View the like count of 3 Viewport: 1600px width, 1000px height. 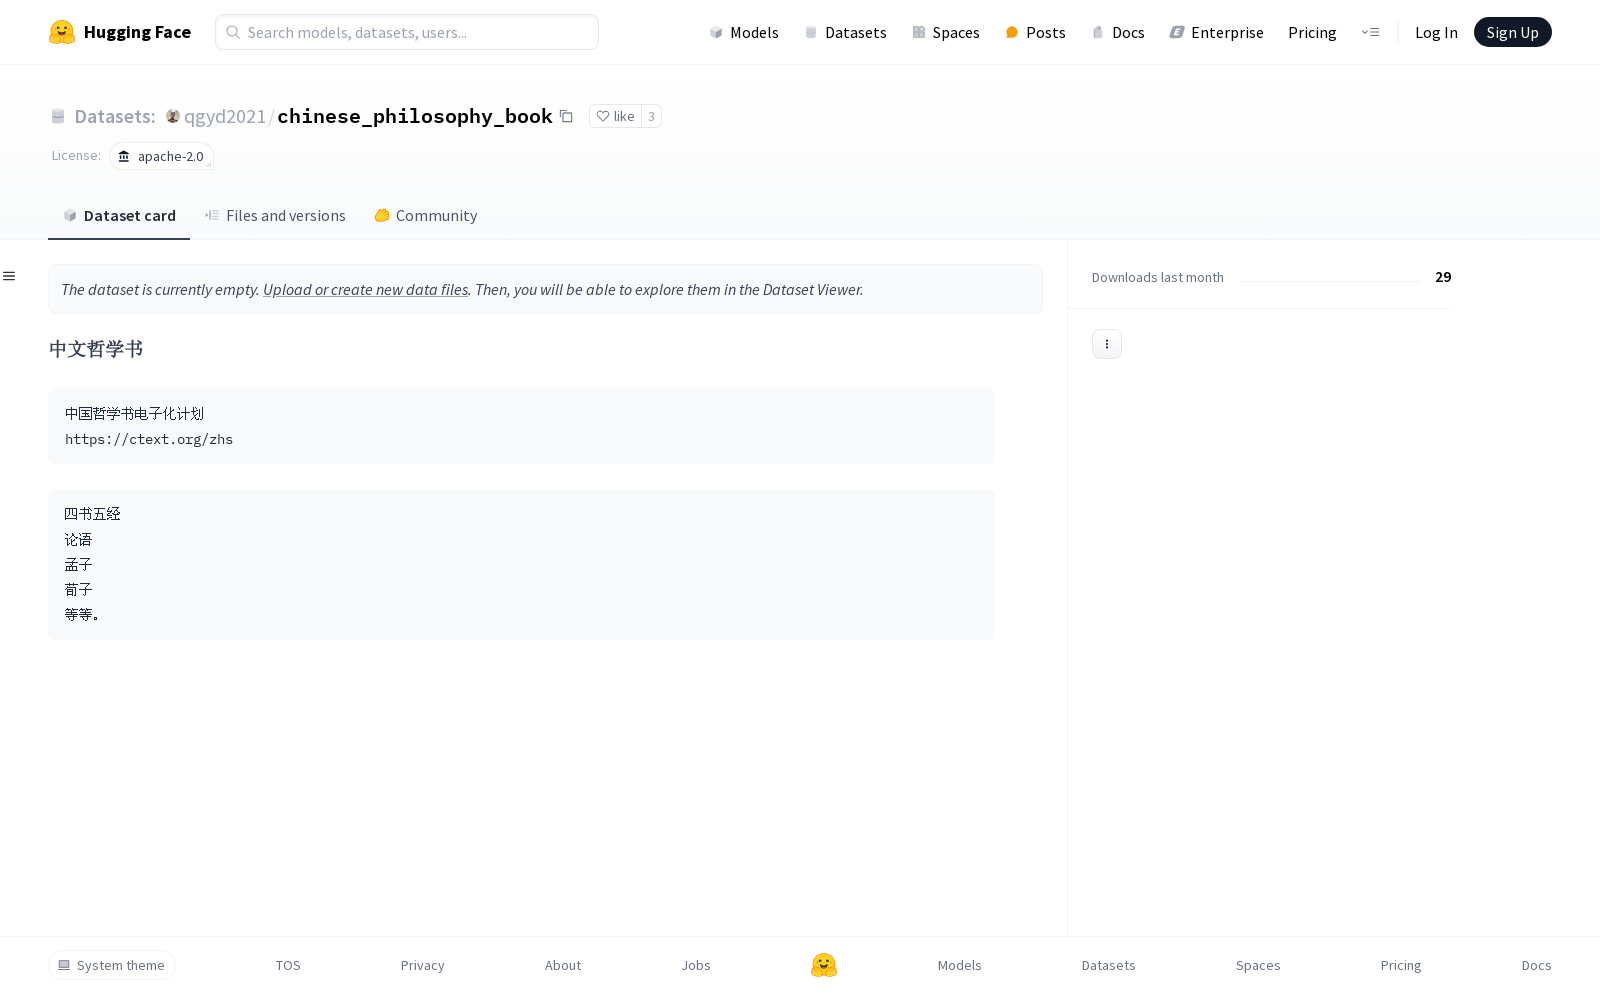[651, 116]
